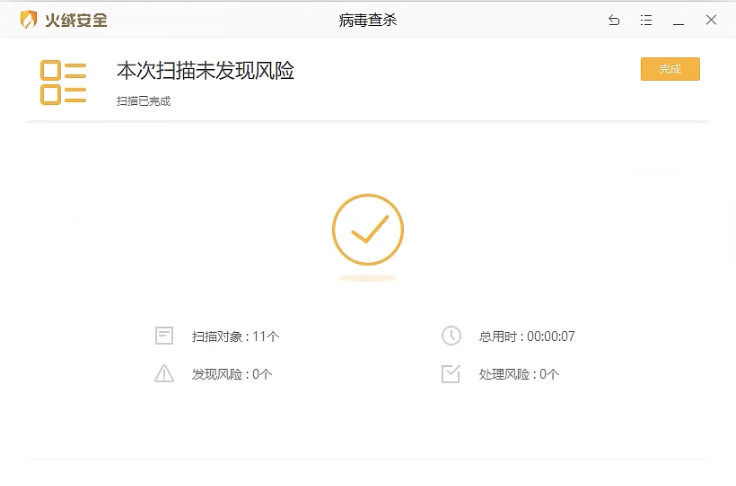
Task: Click the clock icon next to 总用时
Action: coord(451,336)
